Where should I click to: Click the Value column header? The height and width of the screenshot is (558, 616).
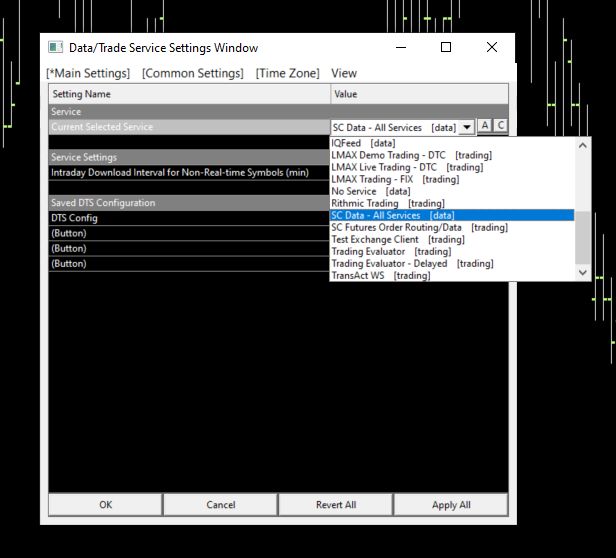coord(420,94)
